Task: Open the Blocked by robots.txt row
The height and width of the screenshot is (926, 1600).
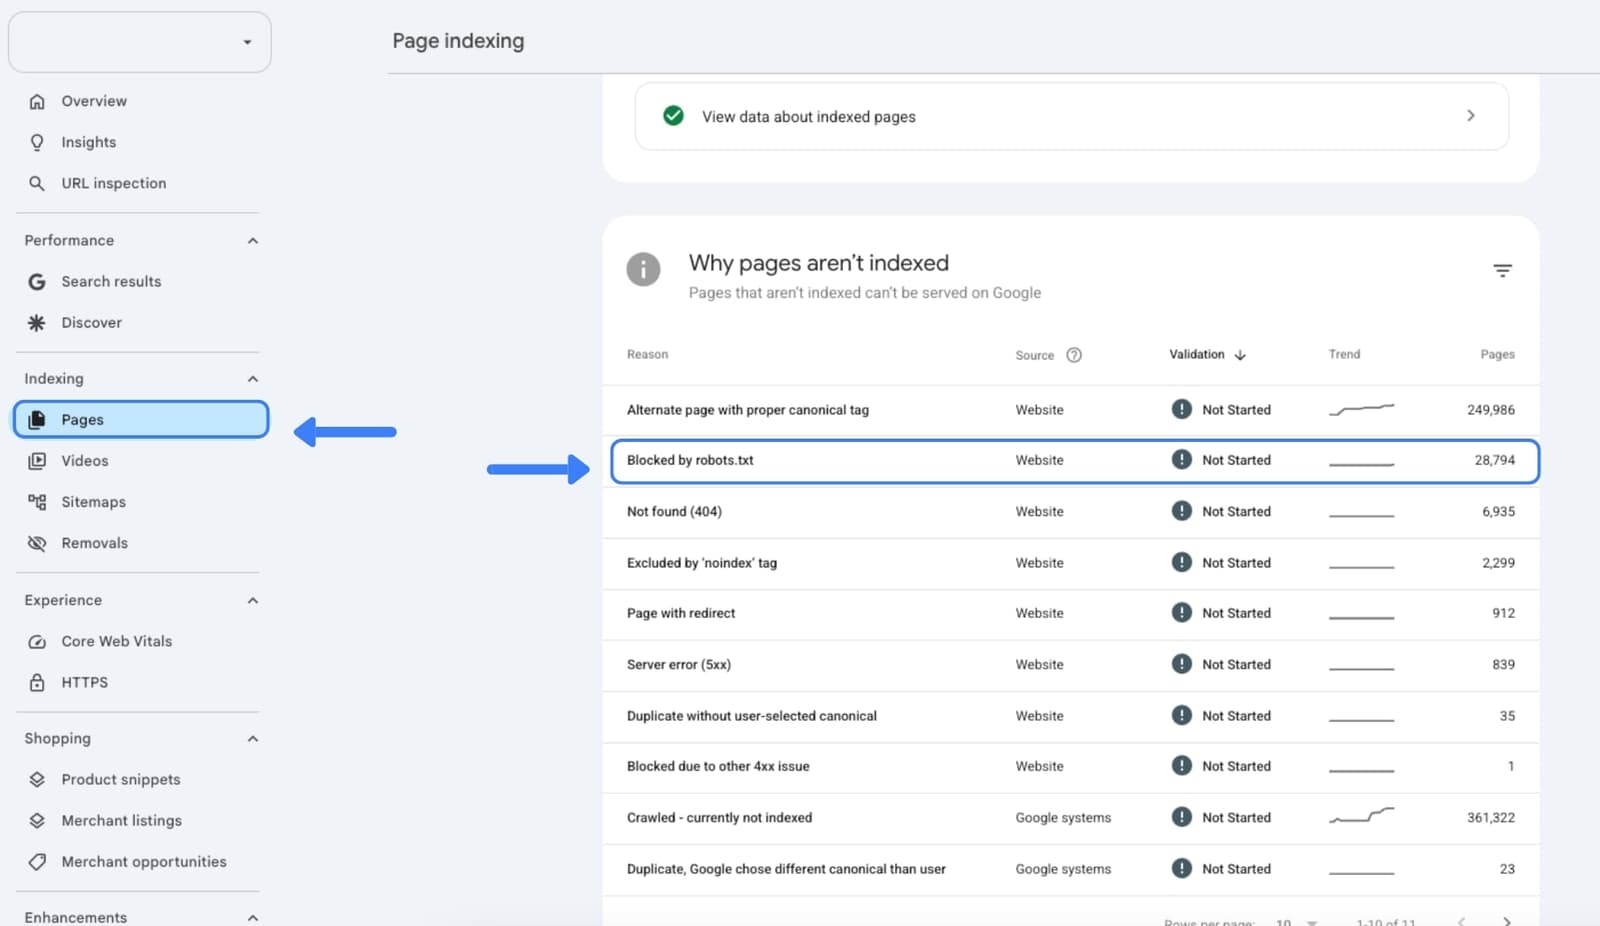Action: (1074, 461)
